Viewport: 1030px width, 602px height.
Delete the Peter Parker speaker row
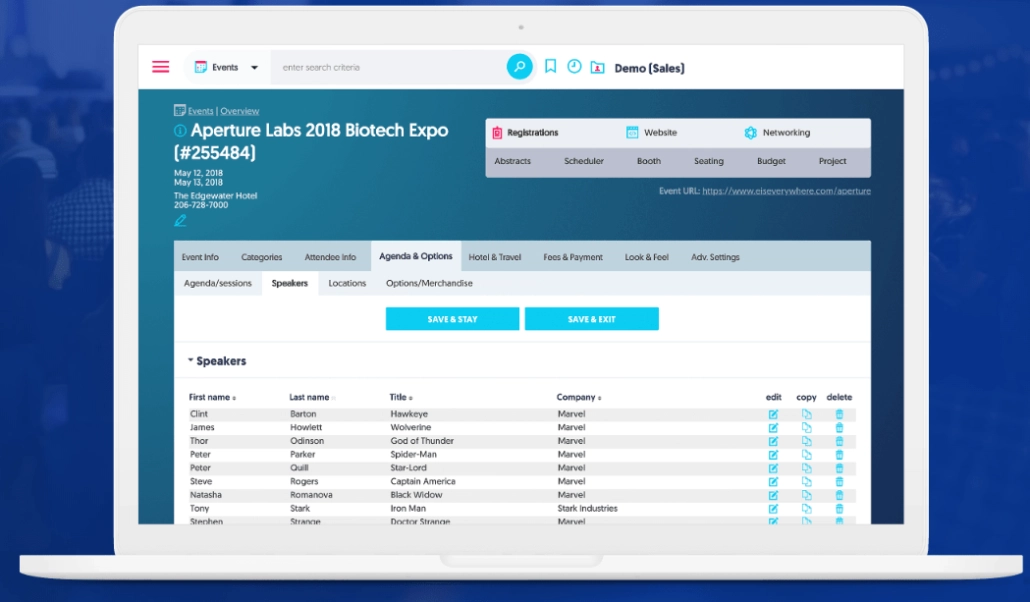tap(839, 455)
